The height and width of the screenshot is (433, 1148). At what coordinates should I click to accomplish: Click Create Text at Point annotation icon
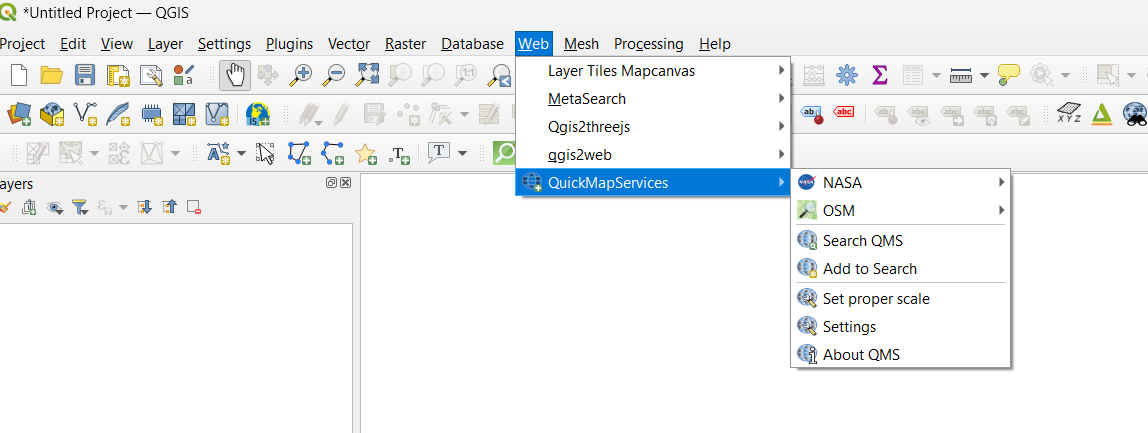point(400,153)
